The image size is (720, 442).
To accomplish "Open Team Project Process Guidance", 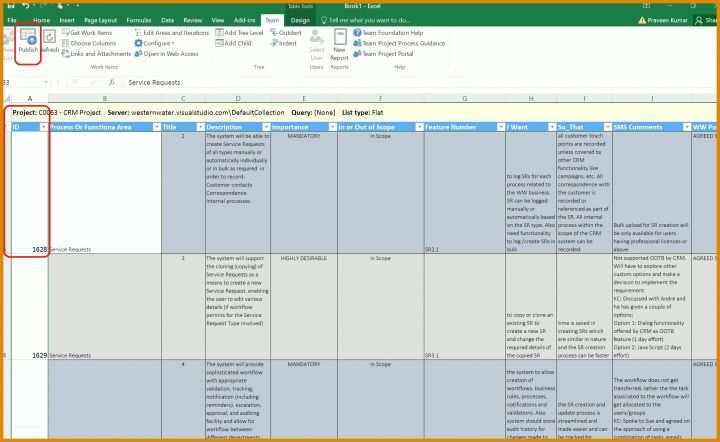I will (399, 43).
